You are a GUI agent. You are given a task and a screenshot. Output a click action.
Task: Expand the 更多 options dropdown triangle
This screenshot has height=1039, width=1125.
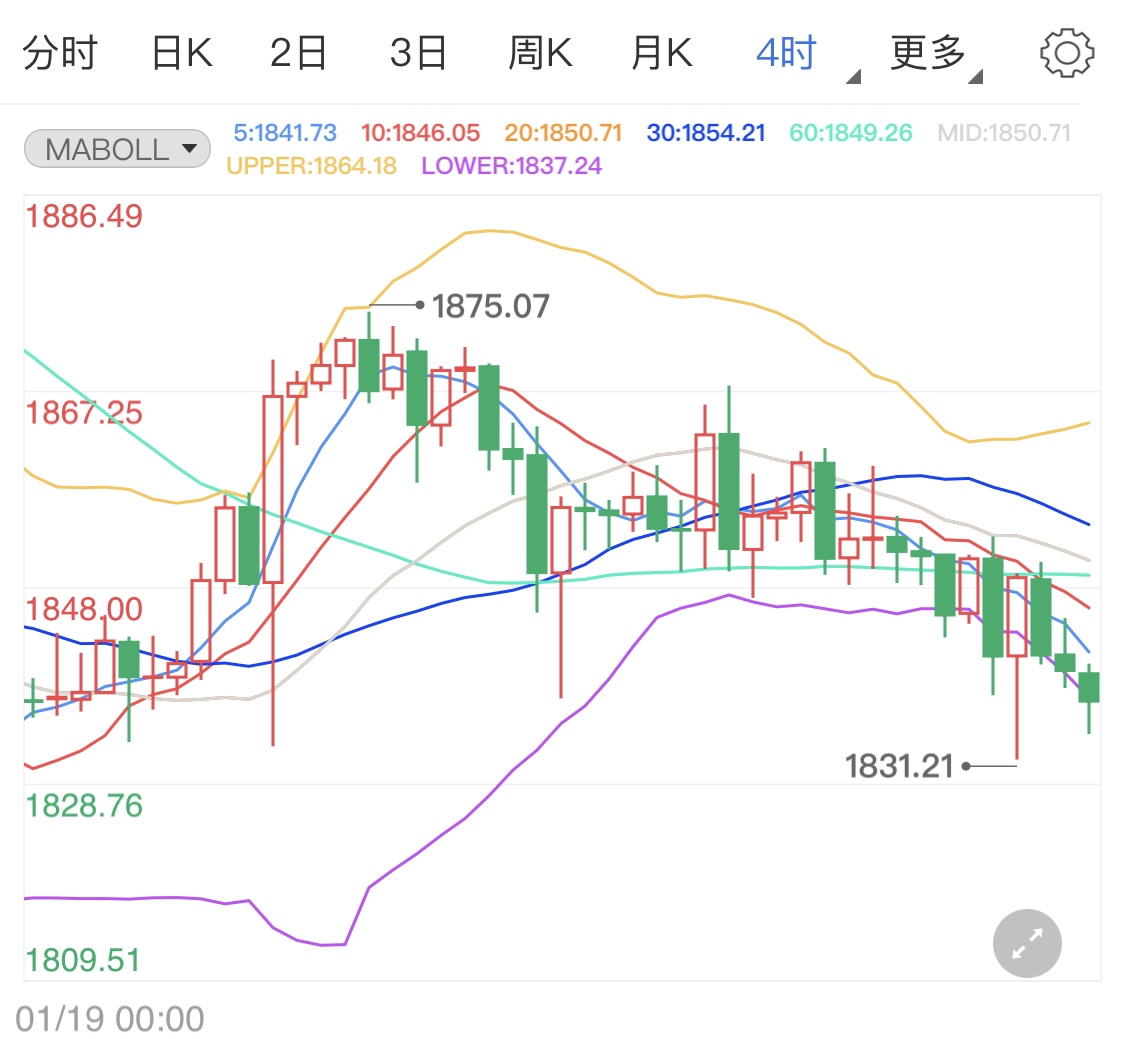tap(975, 76)
